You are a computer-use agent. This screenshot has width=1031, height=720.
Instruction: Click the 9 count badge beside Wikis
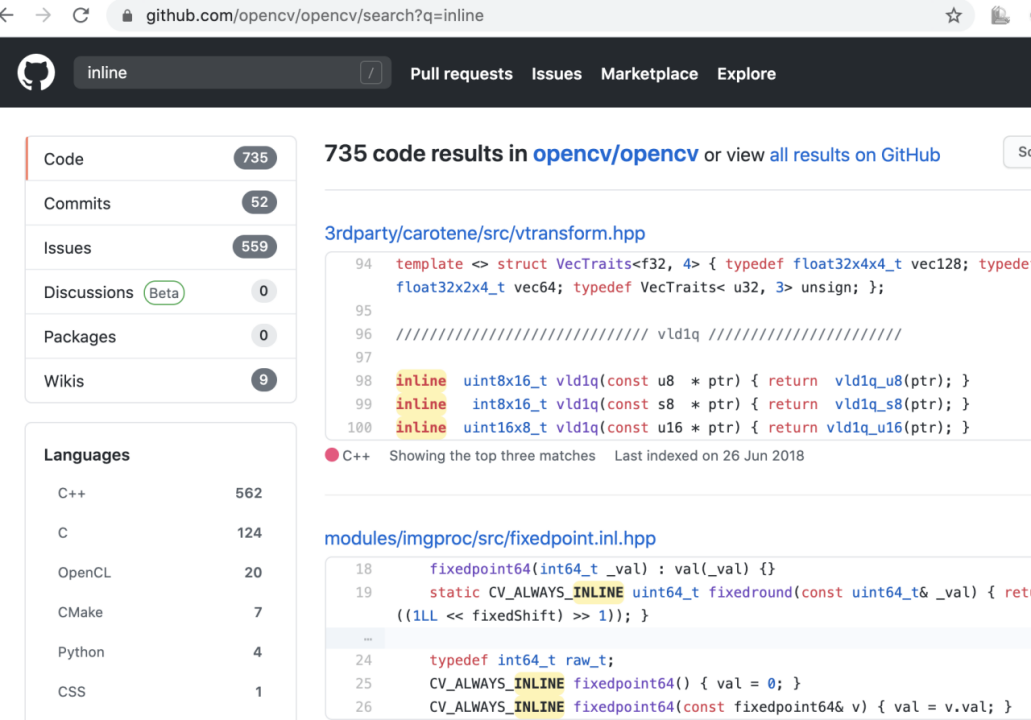pyautogui.click(x=264, y=380)
